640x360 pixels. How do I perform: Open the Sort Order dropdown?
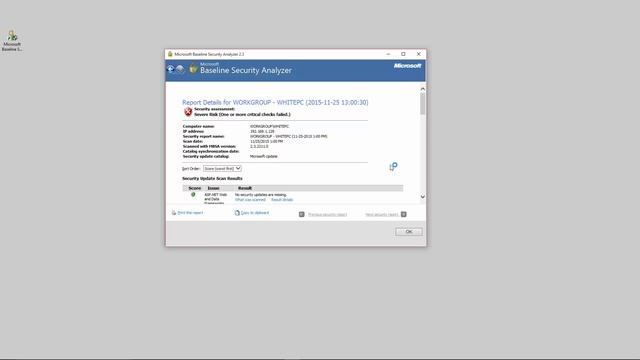[x=222, y=169]
